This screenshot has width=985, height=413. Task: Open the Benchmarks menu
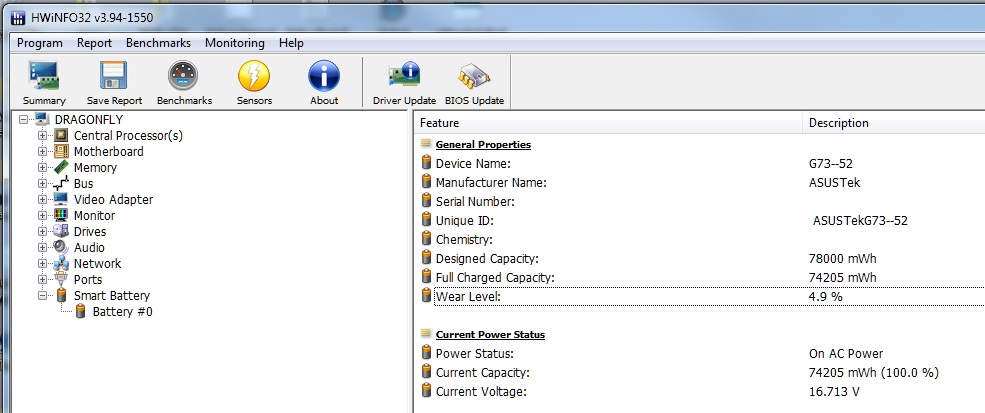point(158,43)
